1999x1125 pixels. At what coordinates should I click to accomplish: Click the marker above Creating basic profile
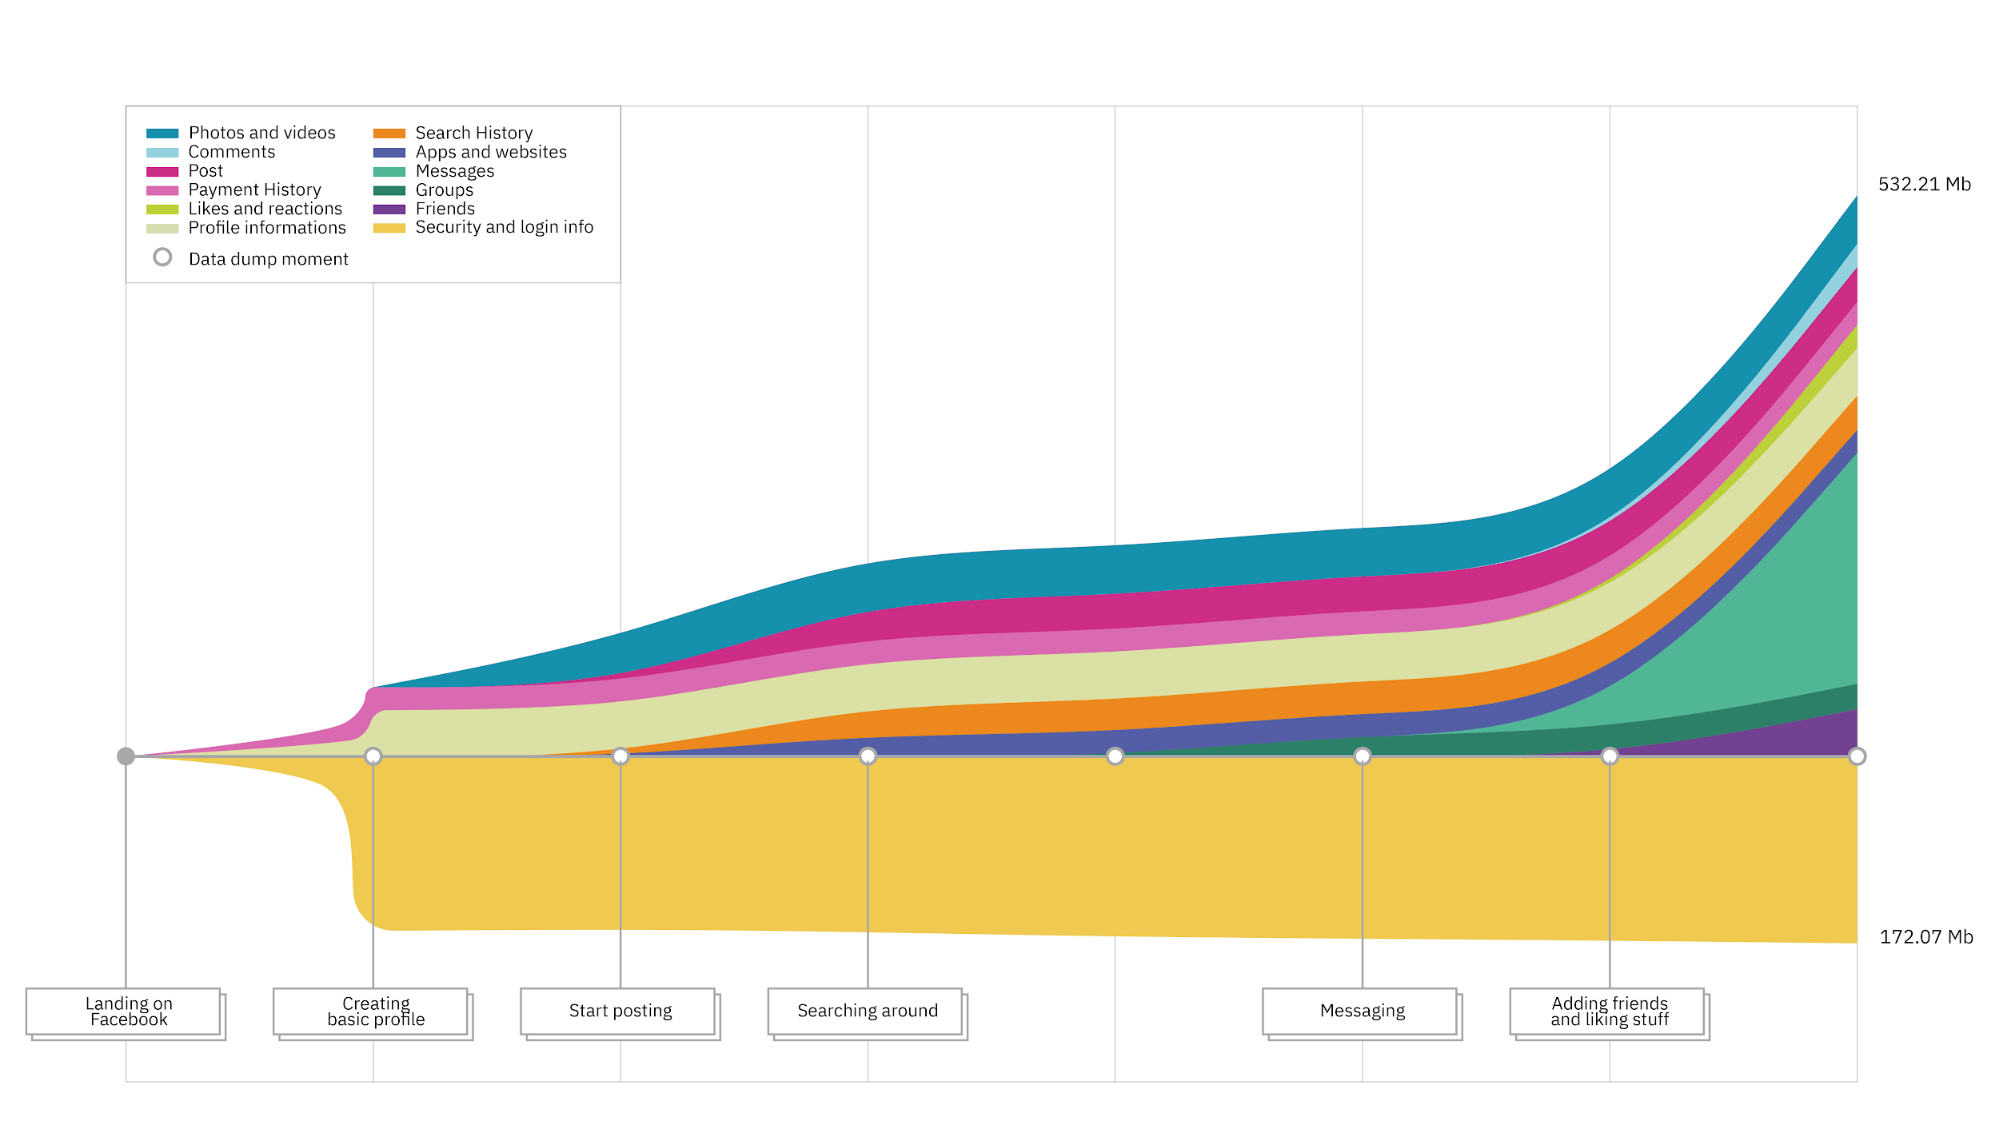[x=373, y=756]
